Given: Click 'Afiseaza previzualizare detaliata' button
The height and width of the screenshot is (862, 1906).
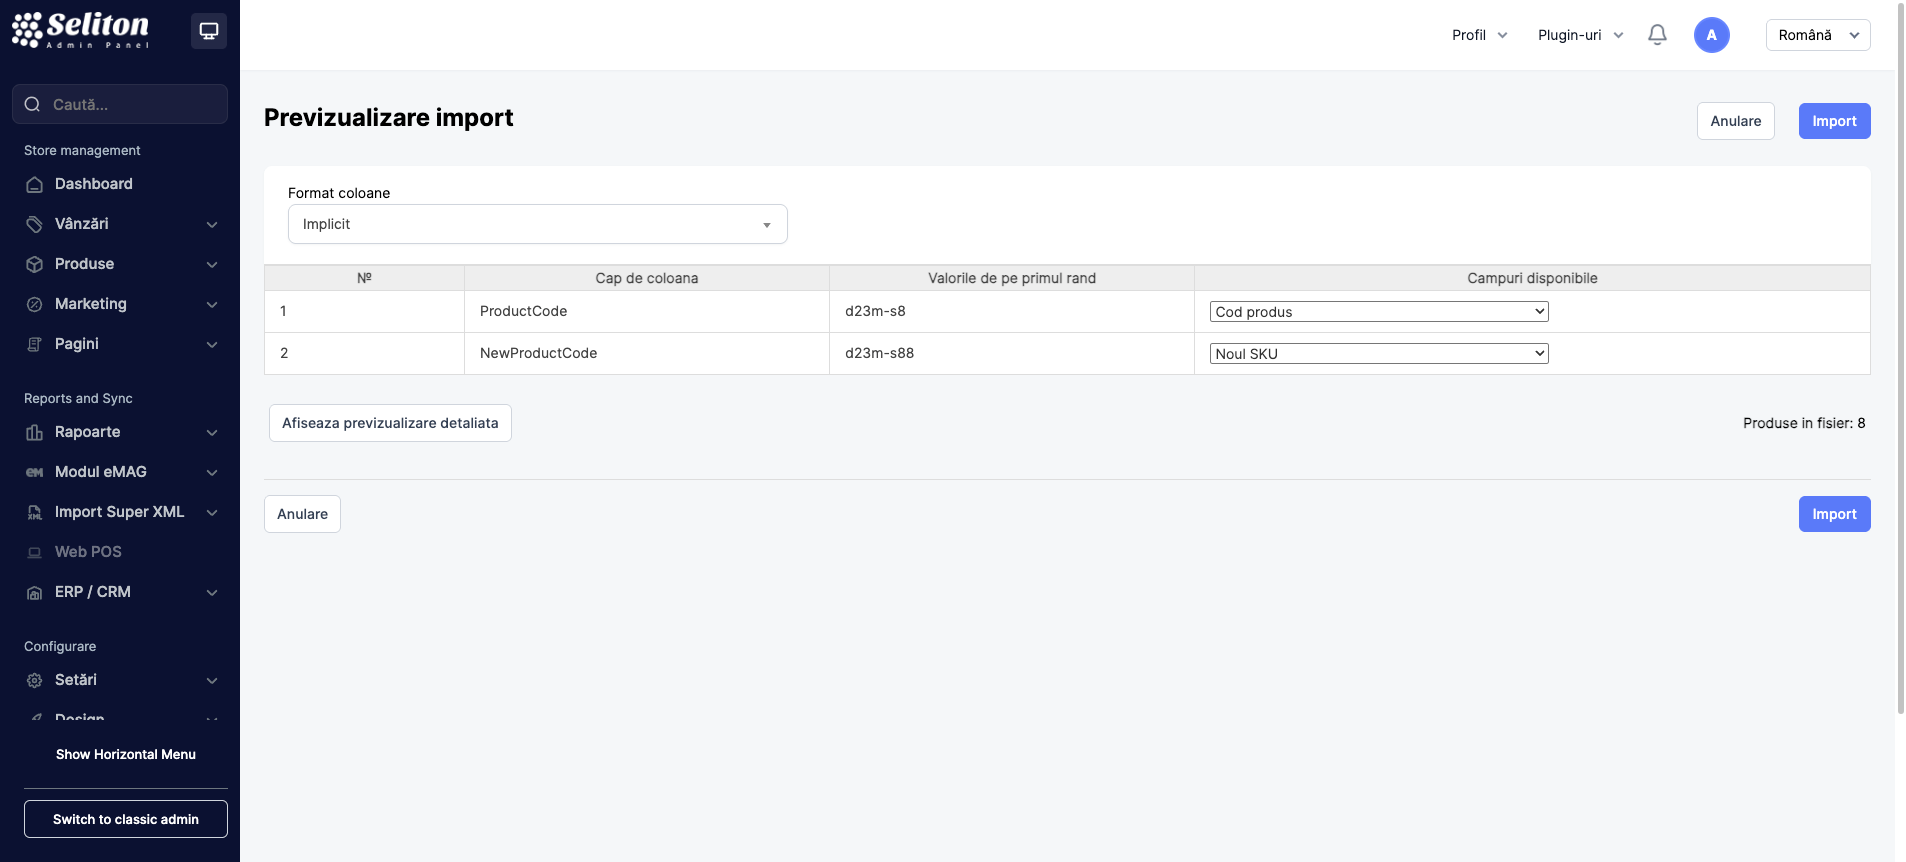Looking at the screenshot, I should [390, 423].
